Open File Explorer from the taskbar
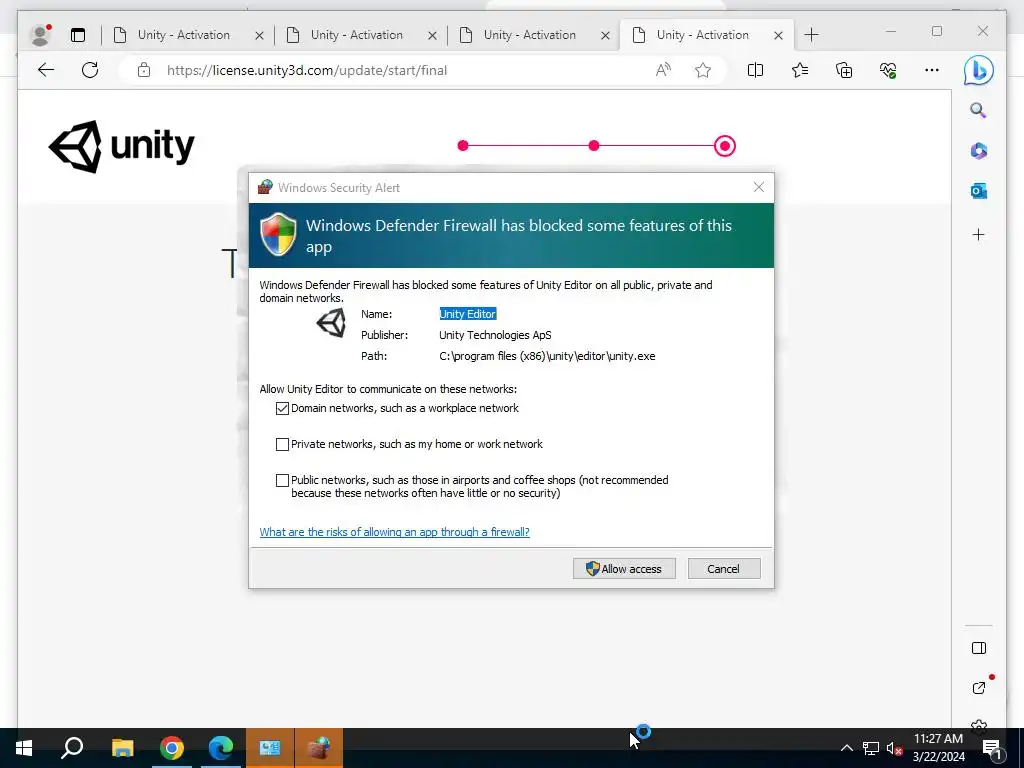 (x=122, y=748)
